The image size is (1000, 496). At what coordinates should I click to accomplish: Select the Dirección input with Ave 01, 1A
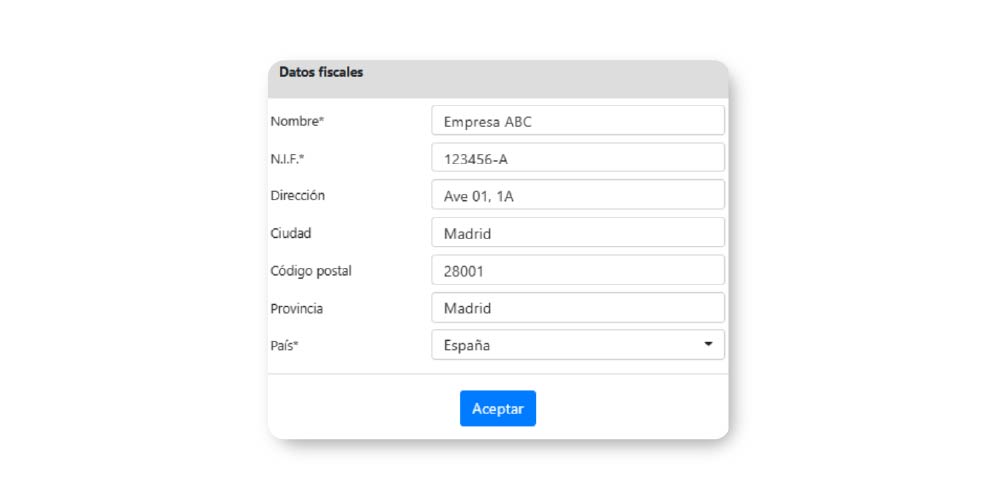point(577,196)
